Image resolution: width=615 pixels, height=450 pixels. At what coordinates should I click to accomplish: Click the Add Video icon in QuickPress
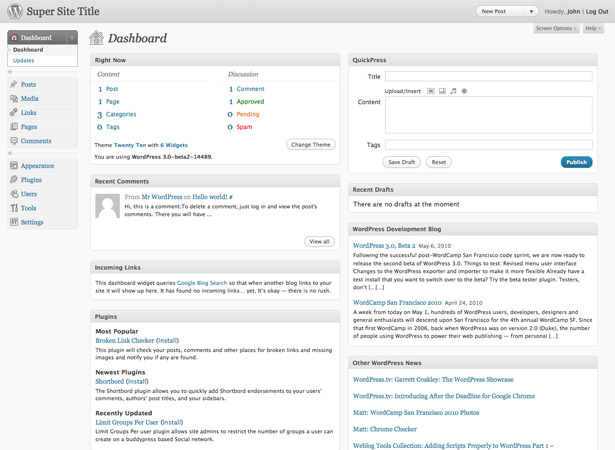[442, 91]
